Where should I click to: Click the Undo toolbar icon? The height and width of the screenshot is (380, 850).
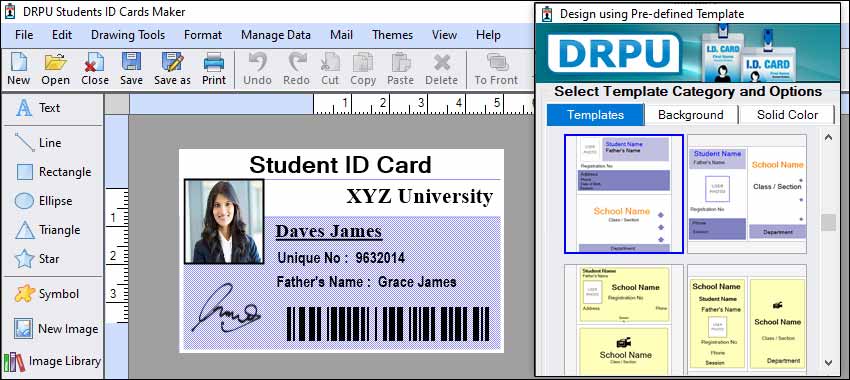pos(257,69)
